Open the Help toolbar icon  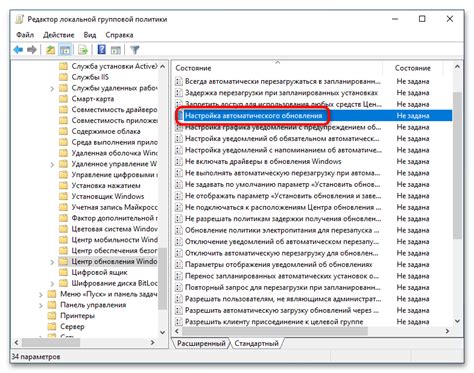click(102, 50)
